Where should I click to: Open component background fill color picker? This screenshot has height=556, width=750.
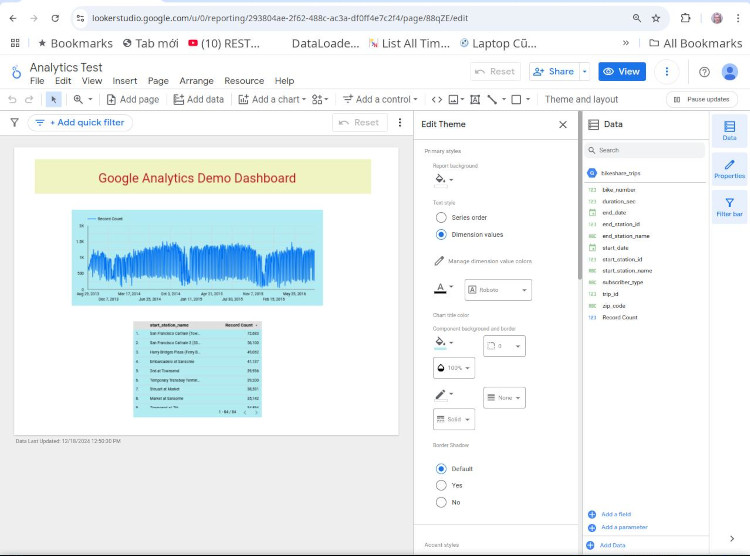443,343
